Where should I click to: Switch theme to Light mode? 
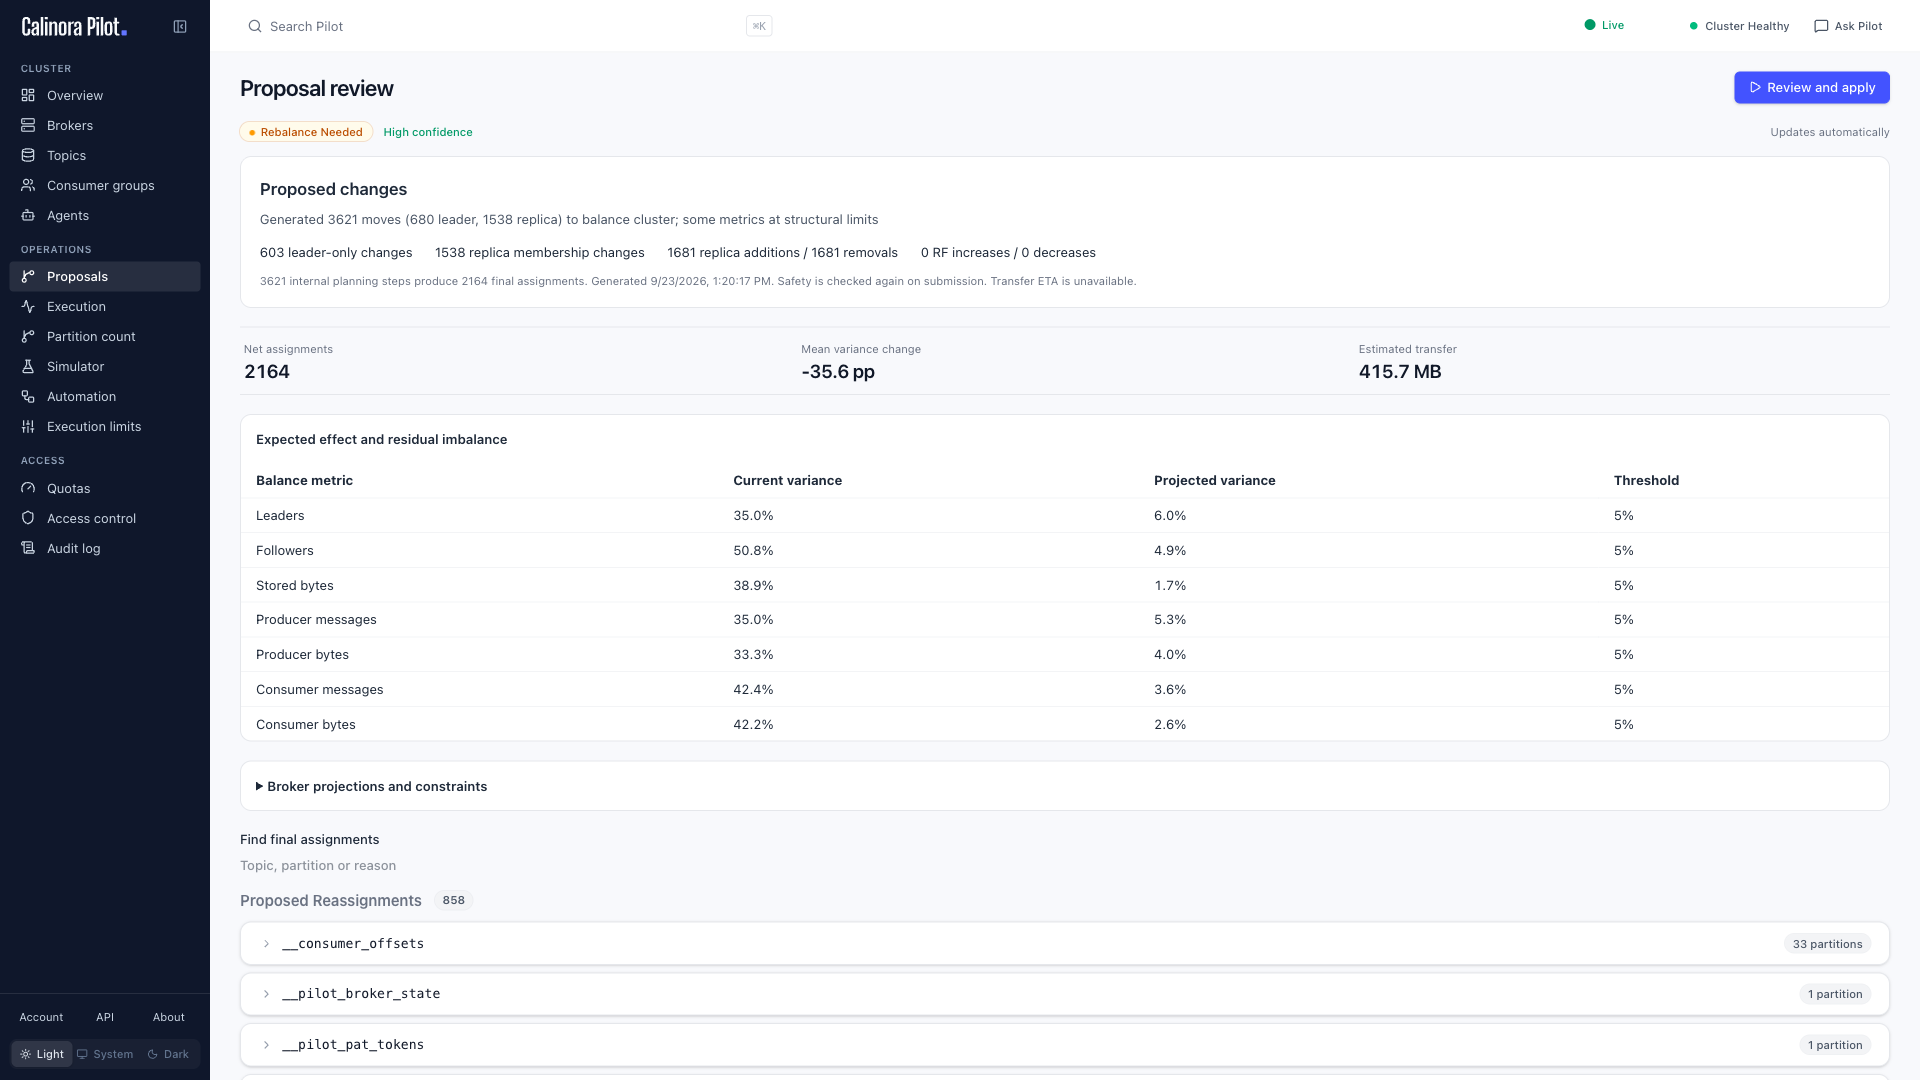tap(42, 1054)
